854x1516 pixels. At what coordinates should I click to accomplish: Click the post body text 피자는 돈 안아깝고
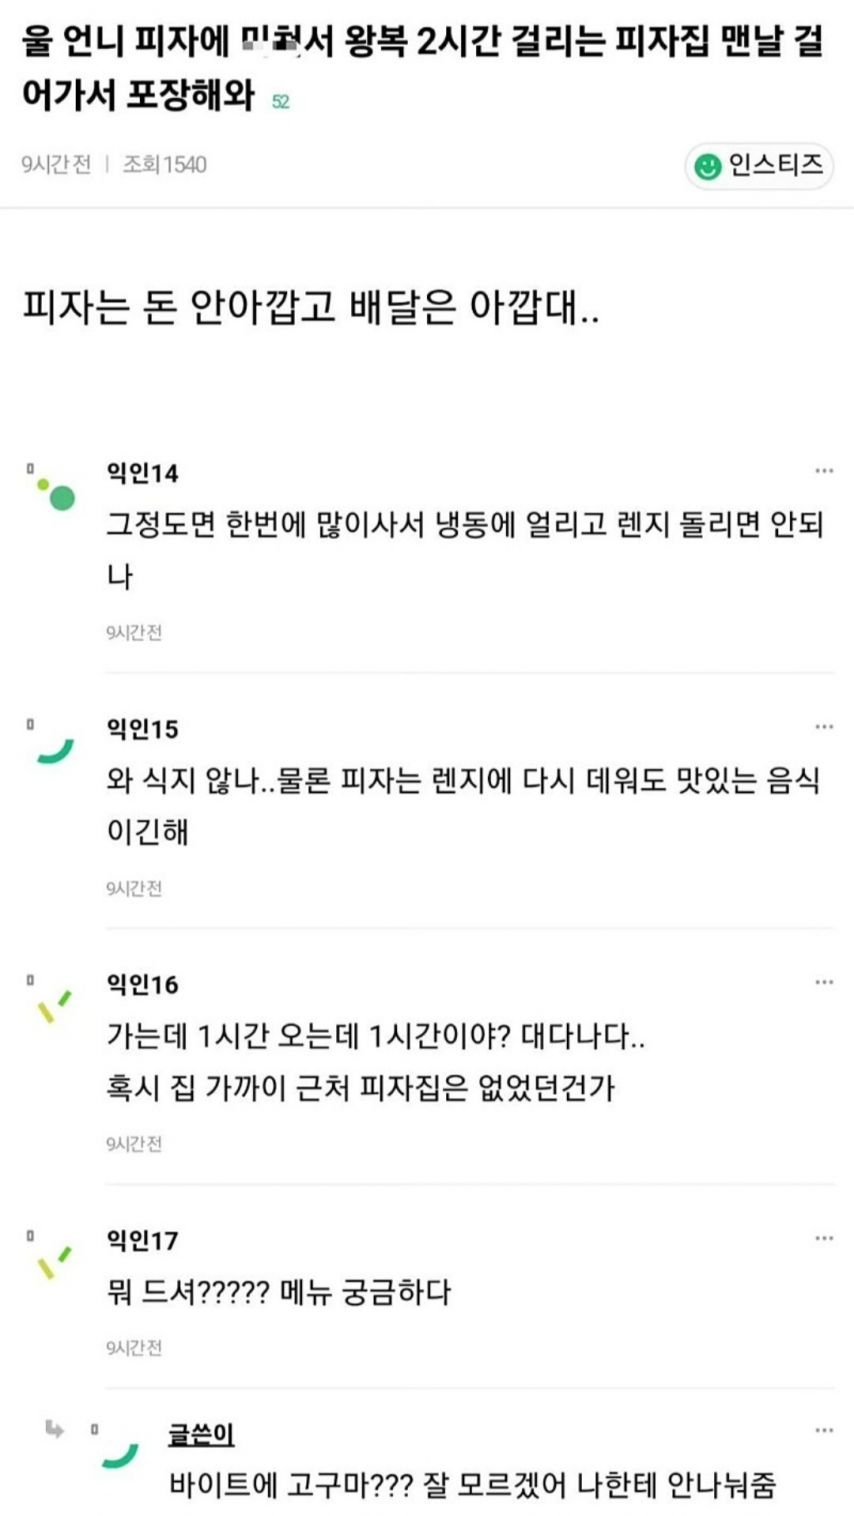311,308
